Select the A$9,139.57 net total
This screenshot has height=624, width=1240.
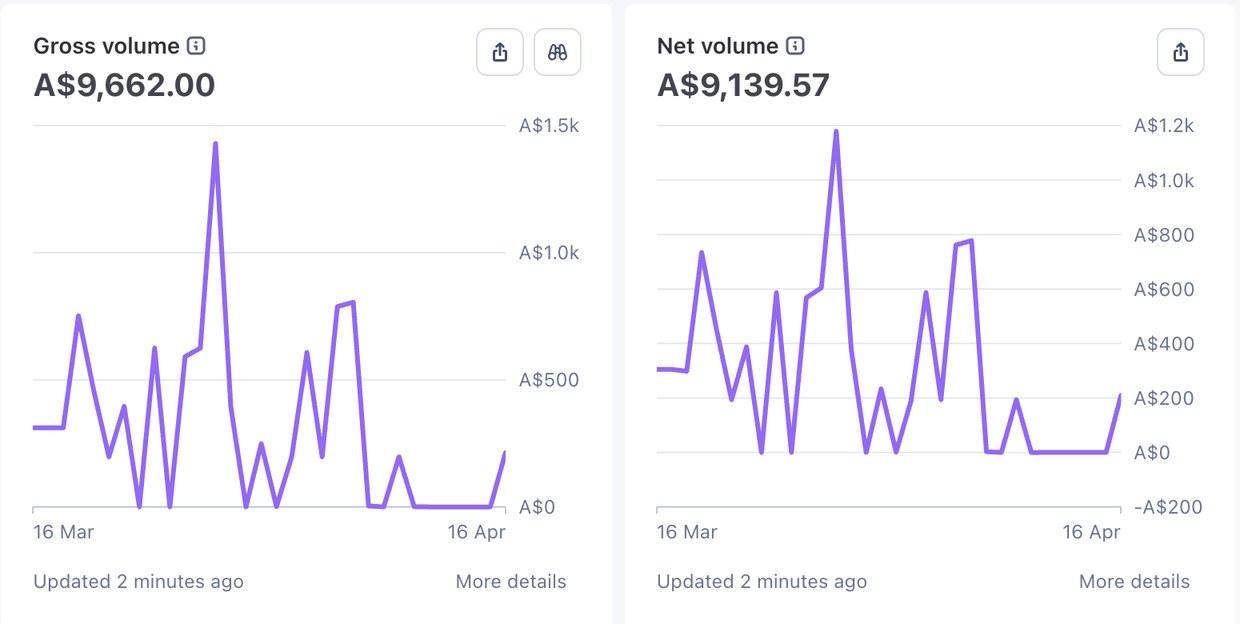click(743, 85)
